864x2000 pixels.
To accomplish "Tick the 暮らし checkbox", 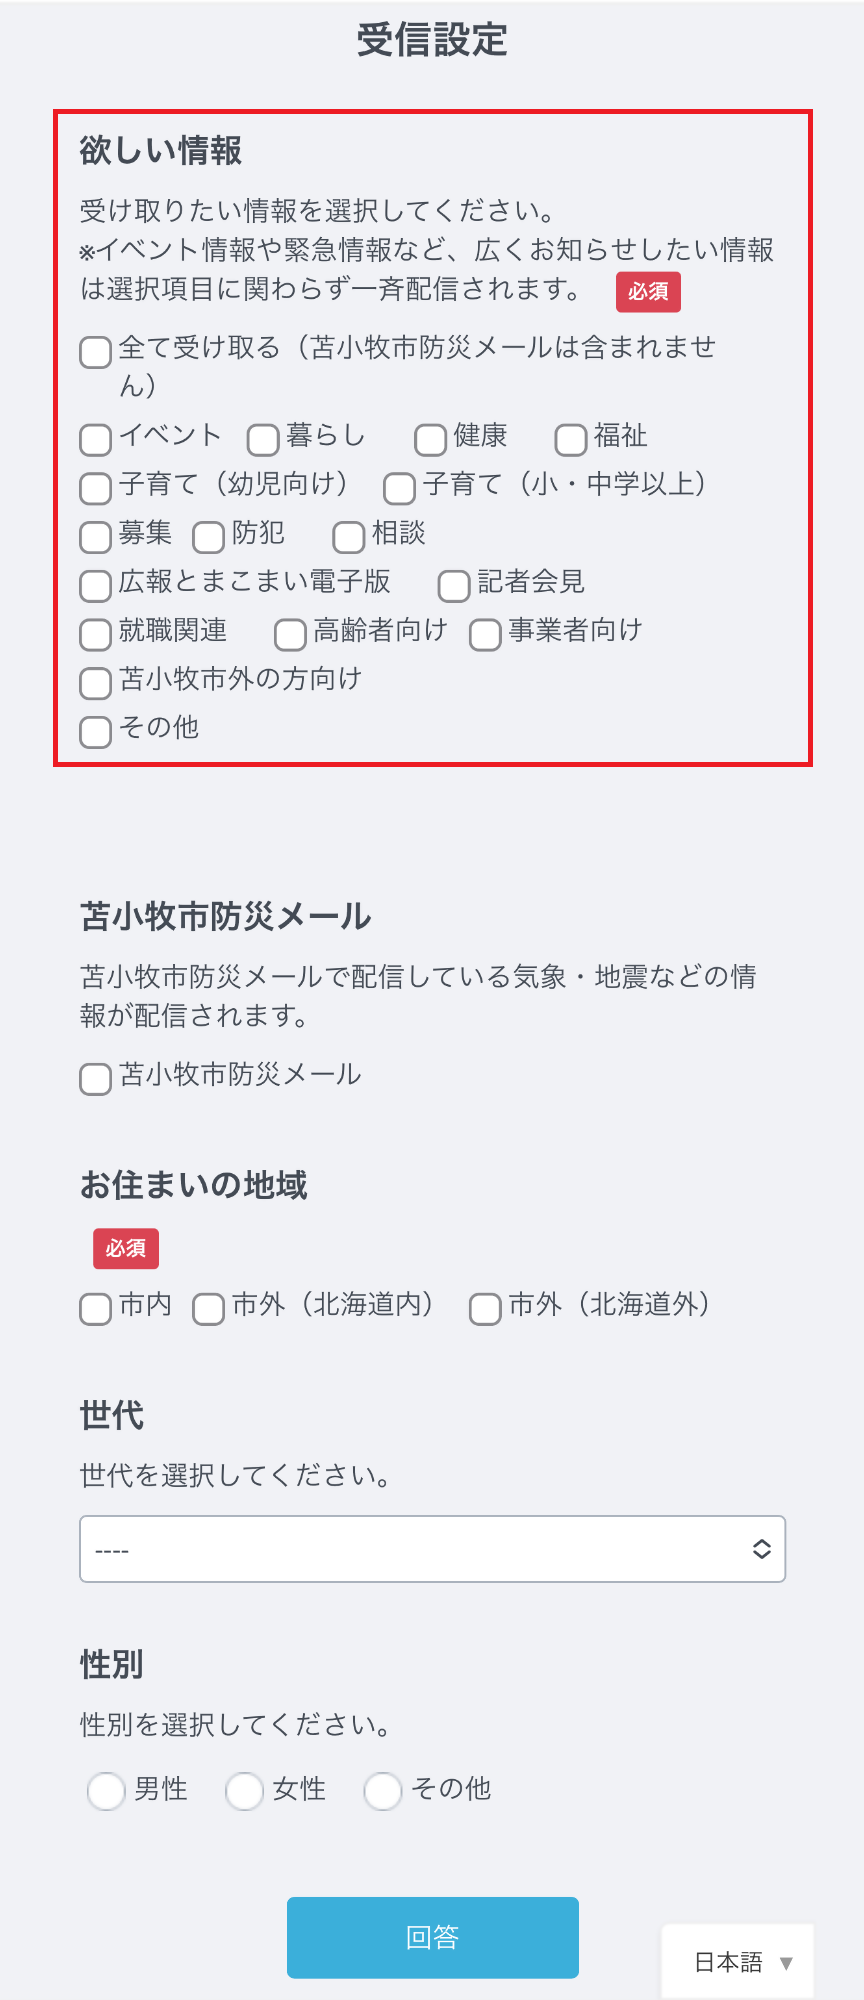I will 263,440.
